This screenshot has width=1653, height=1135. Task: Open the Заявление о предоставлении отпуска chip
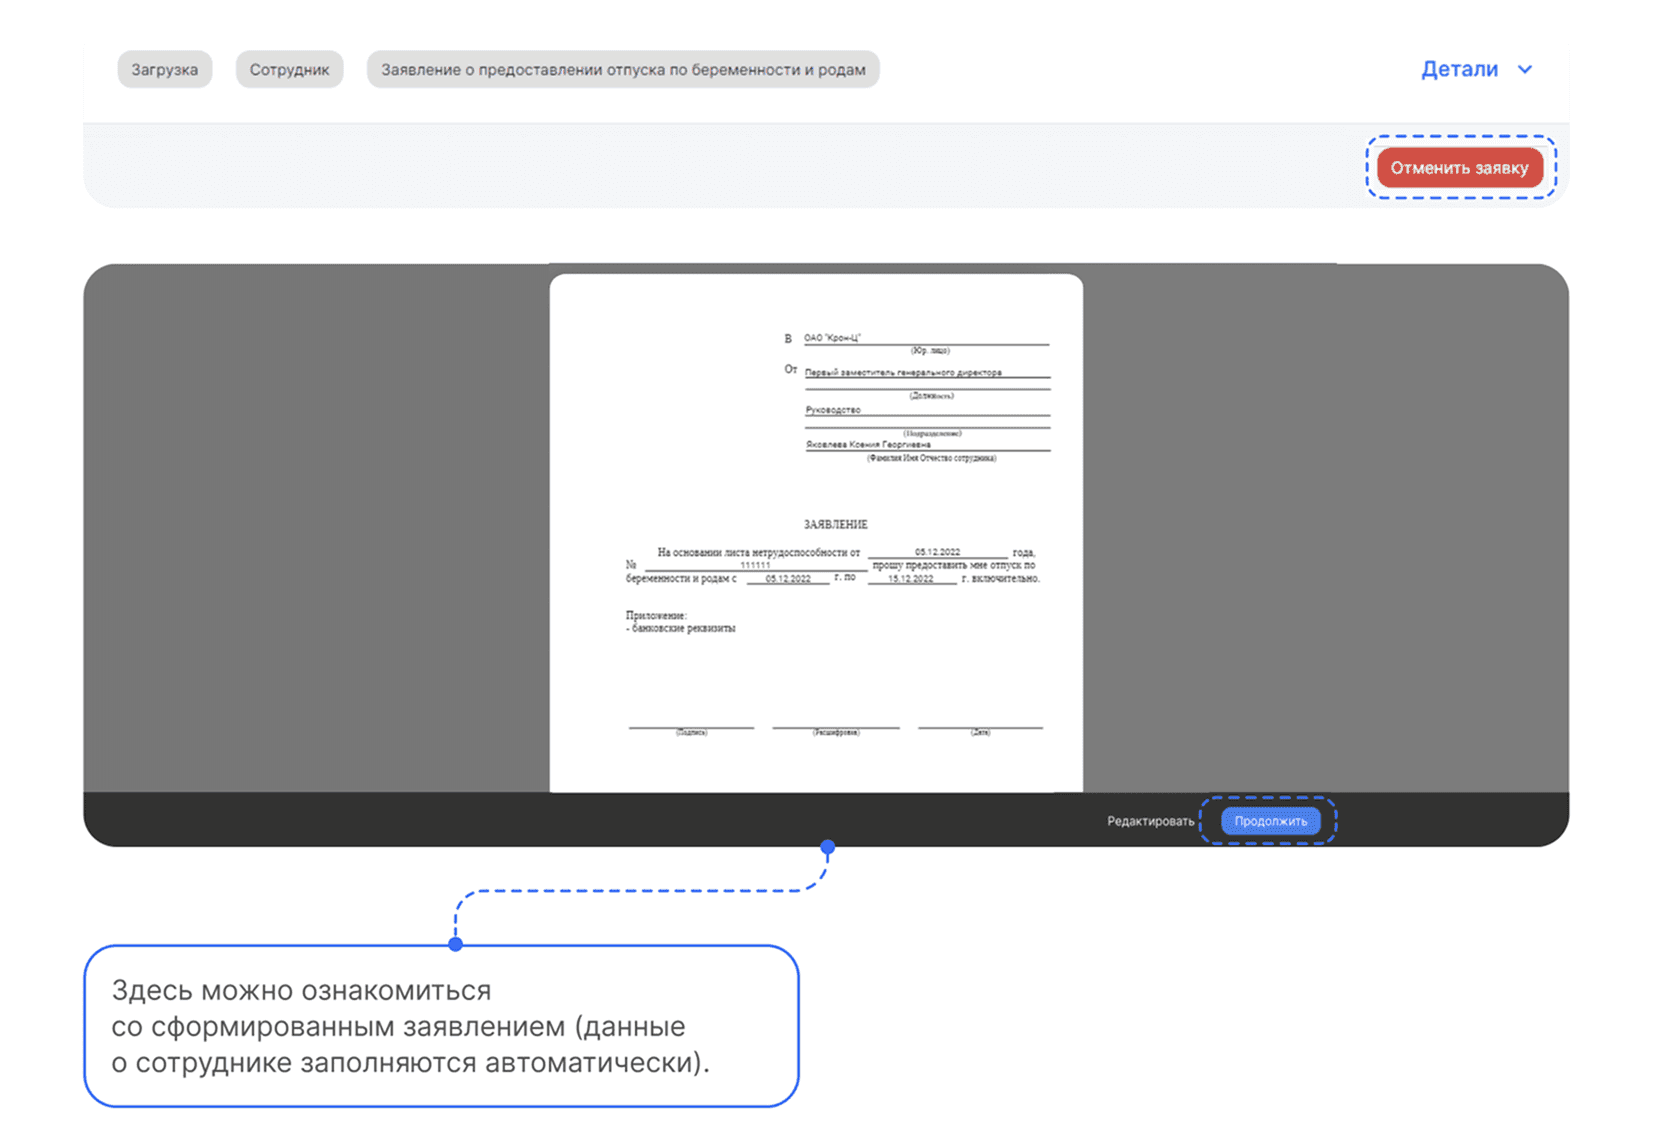[622, 70]
